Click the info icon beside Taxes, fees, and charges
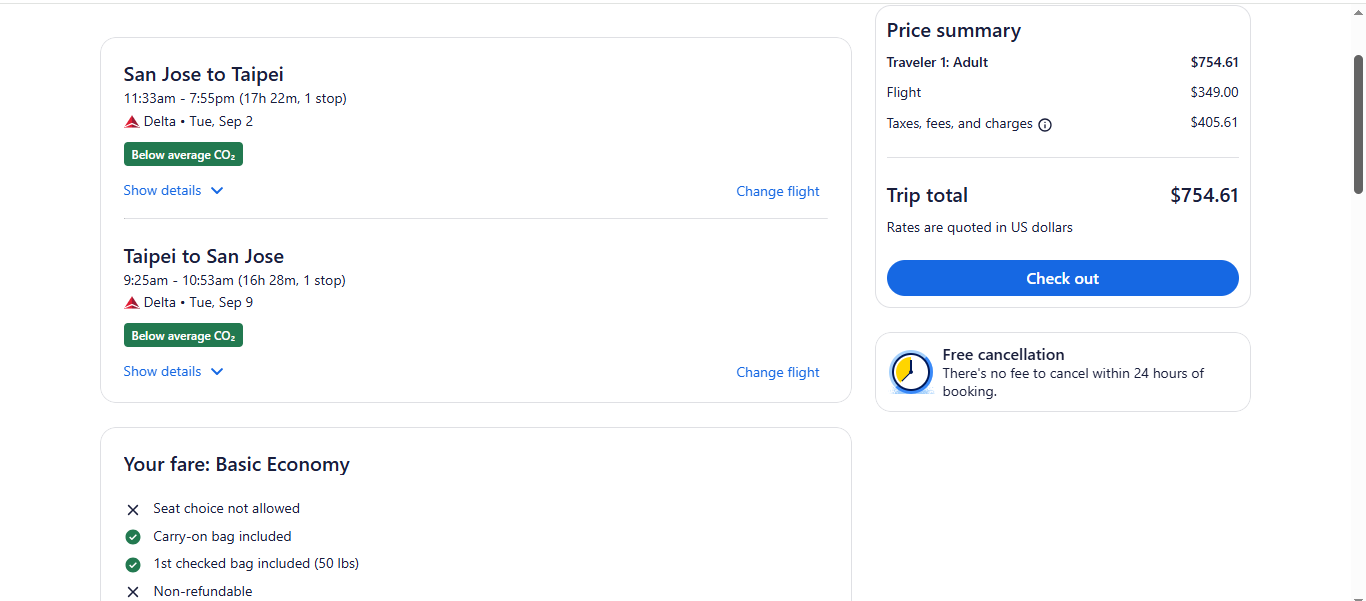This screenshot has height=601, width=1366. (1045, 125)
